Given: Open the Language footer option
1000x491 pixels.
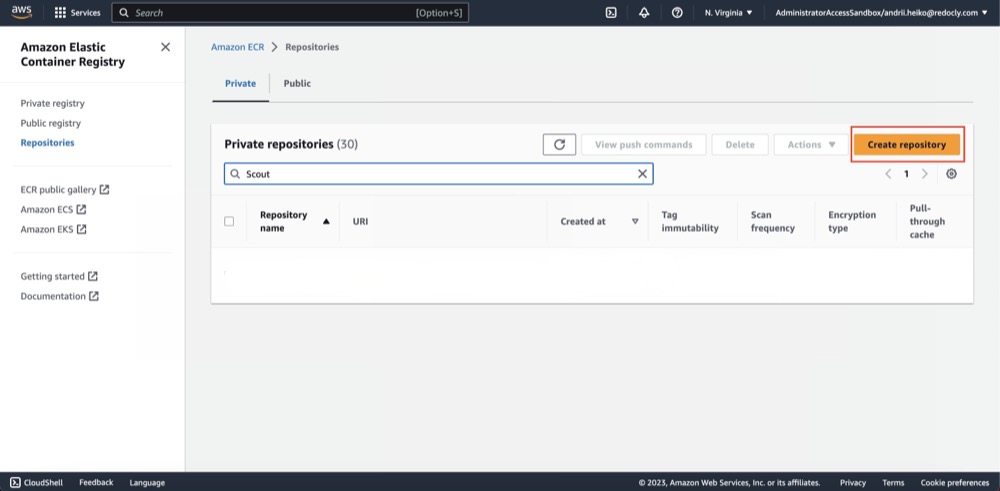Looking at the screenshot, I should click(x=147, y=483).
